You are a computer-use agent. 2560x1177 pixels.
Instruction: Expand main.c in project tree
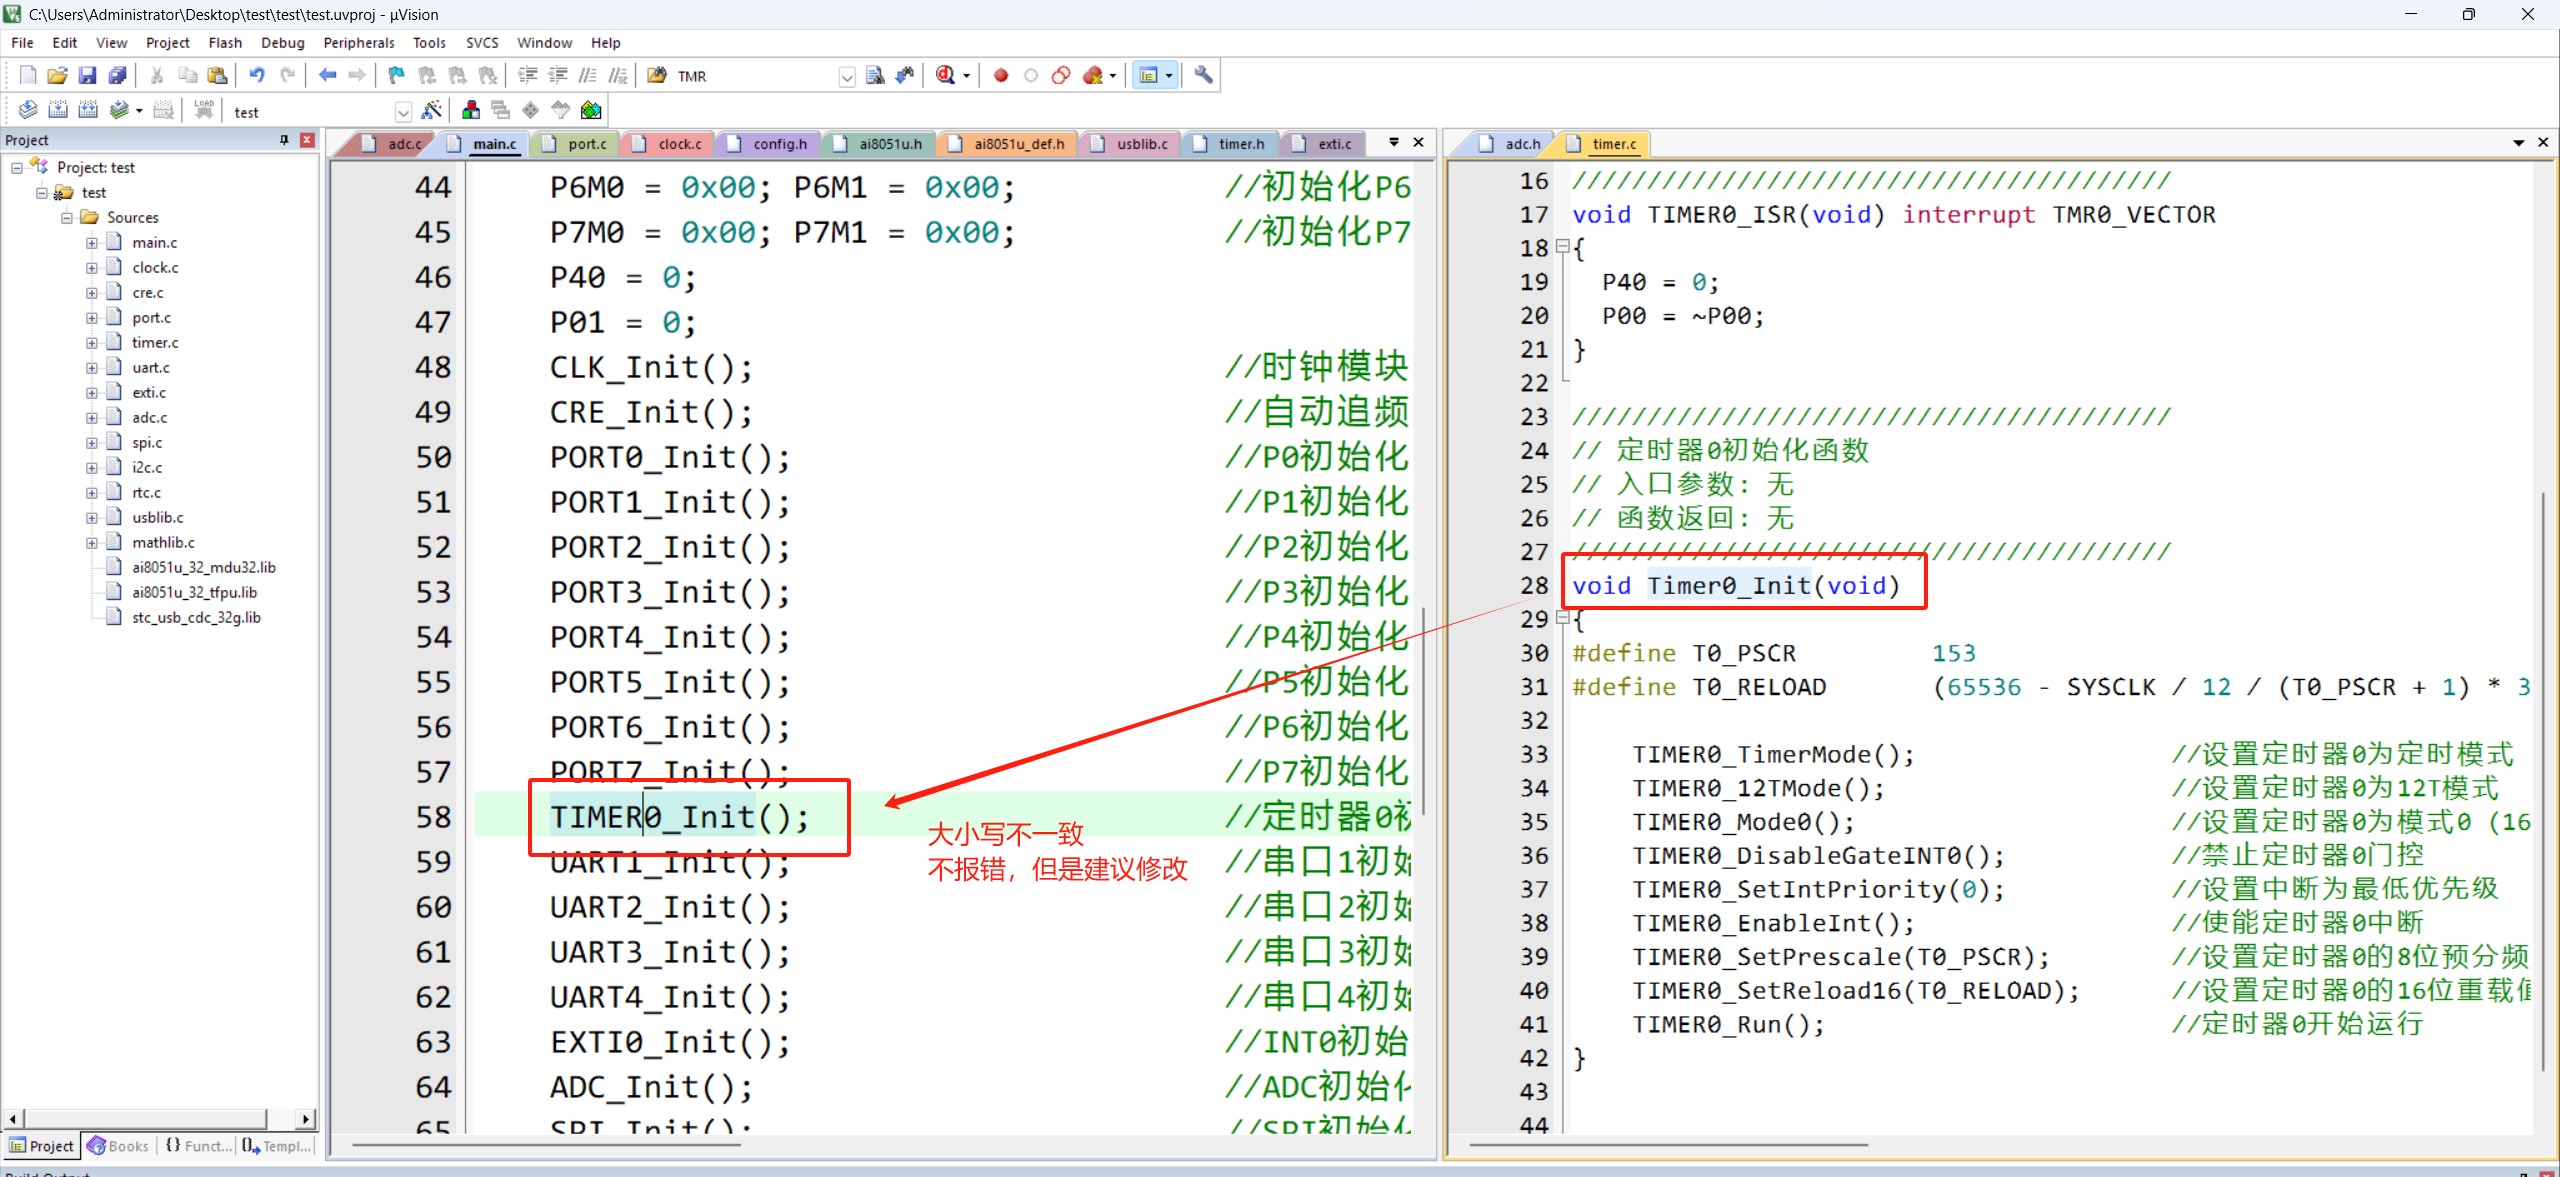click(x=92, y=243)
